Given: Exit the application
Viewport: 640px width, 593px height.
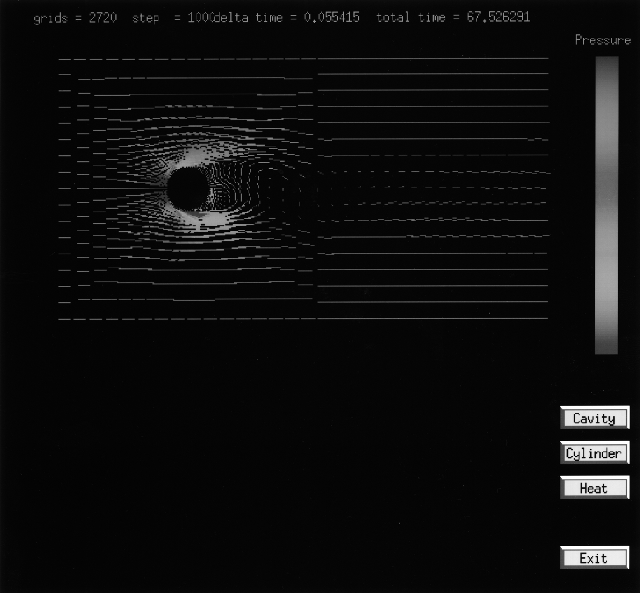Looking at the screenshot, I should click(x=595, y=557).
